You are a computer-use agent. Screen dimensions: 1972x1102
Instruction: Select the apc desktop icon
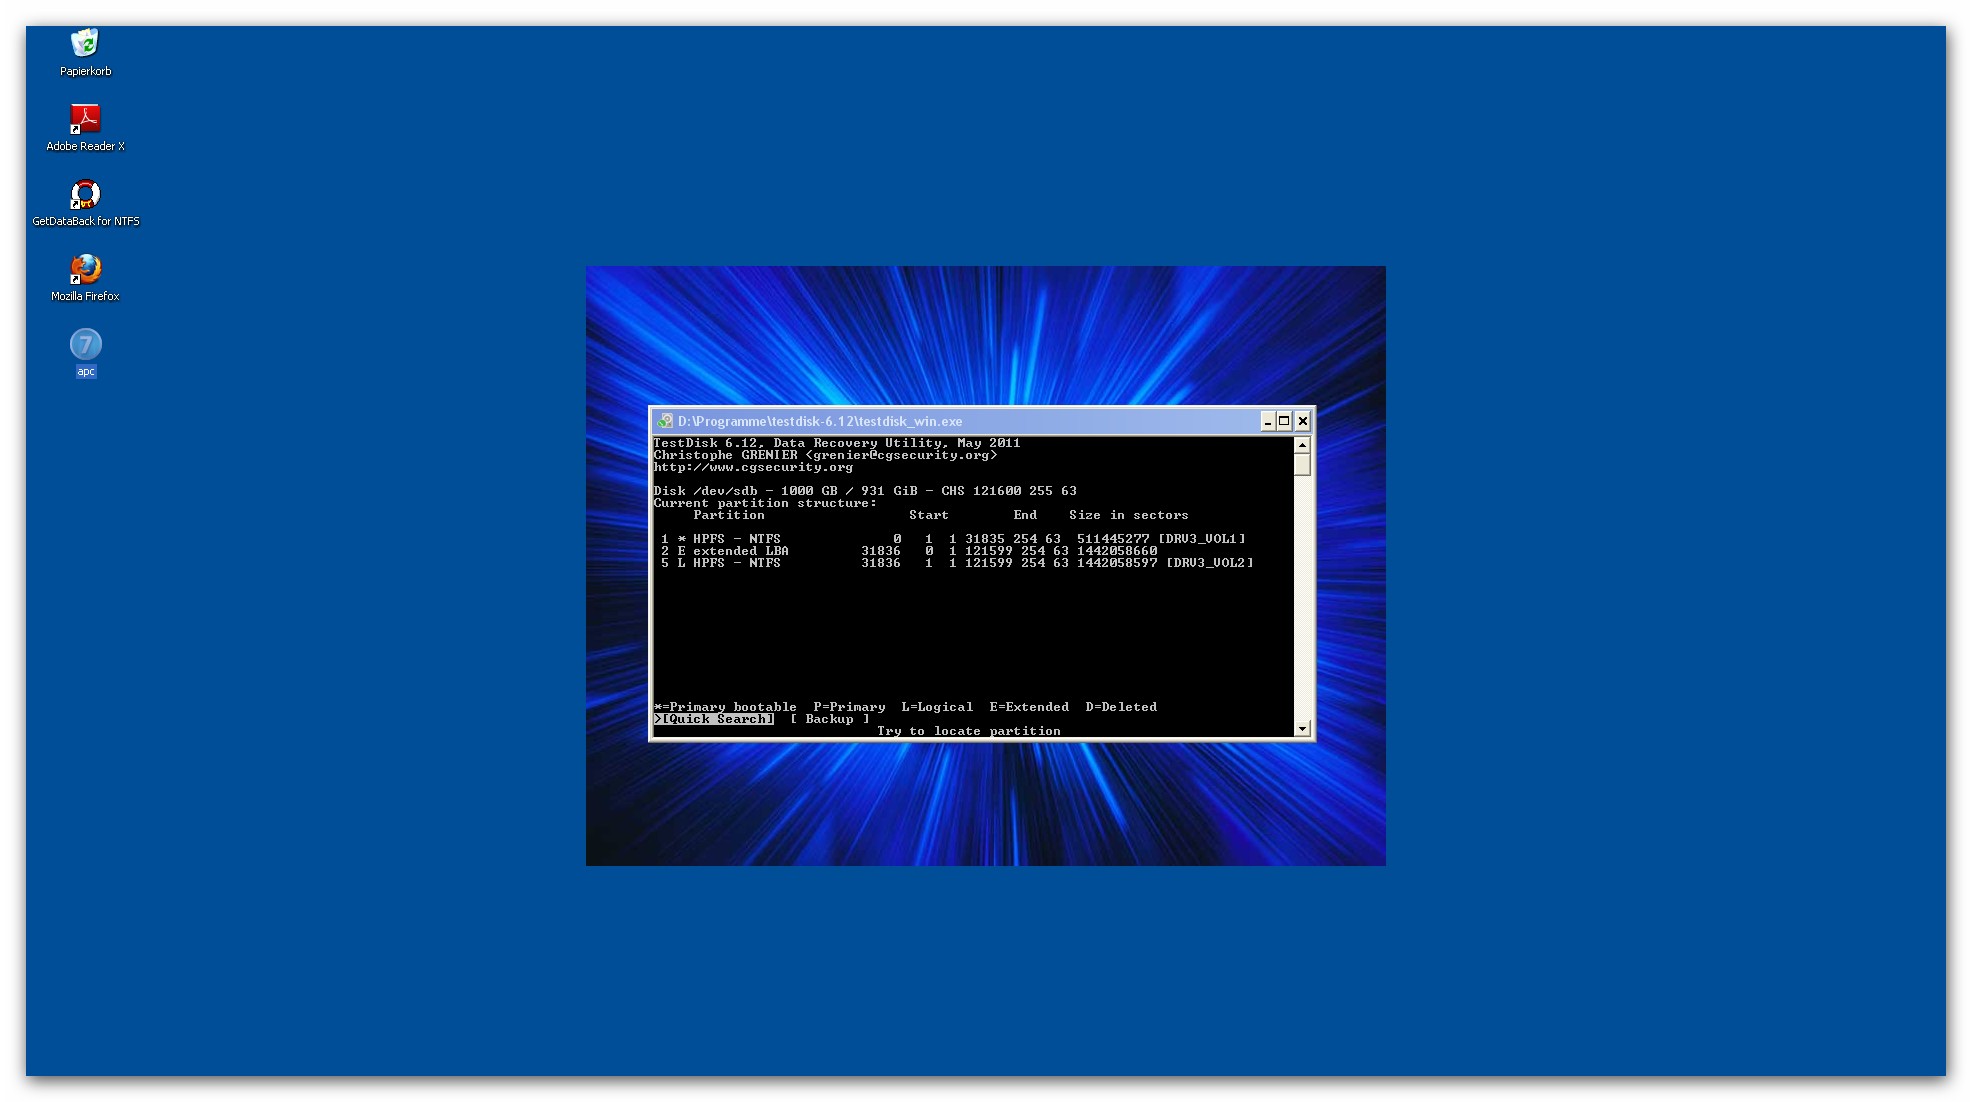tap(85, 345)
